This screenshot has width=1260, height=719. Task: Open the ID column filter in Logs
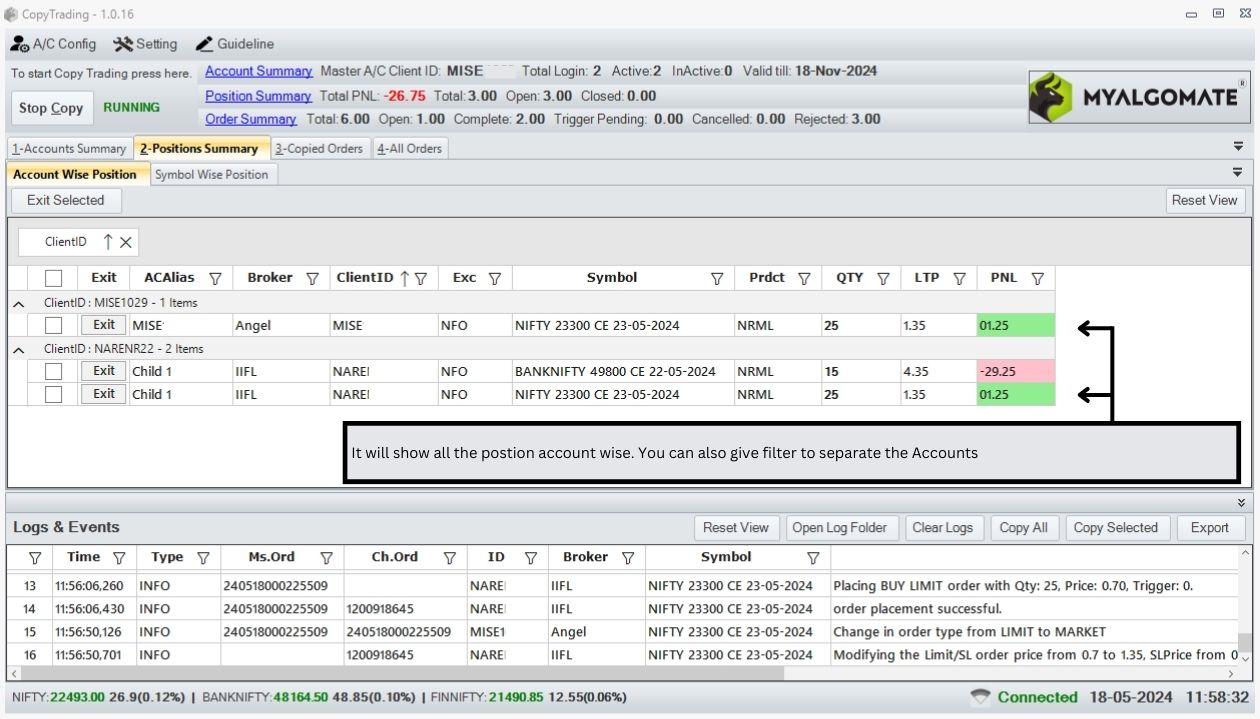[x=531, y=557]
